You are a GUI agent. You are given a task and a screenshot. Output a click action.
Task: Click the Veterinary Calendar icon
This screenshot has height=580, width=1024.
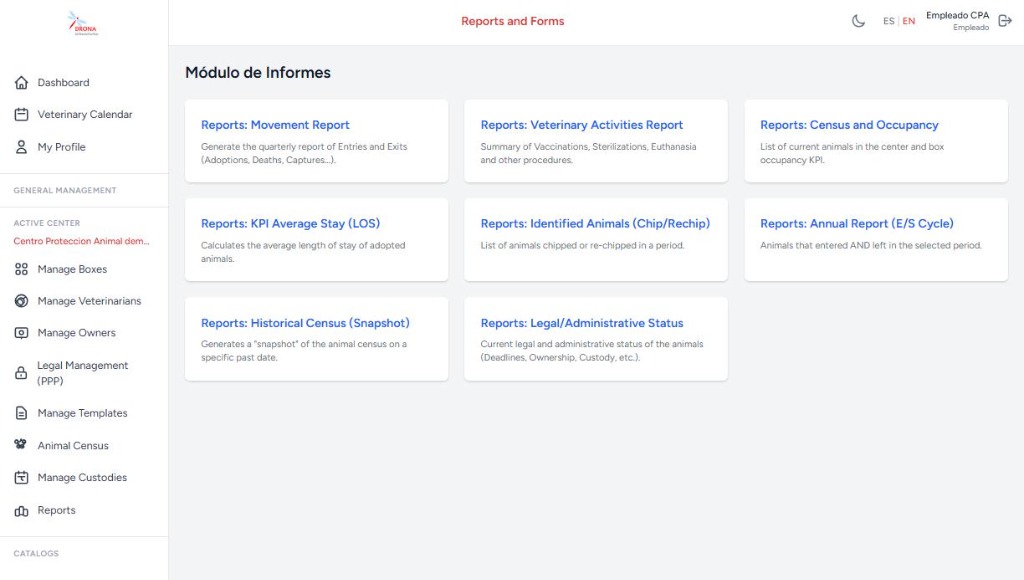tap(22, 114)
